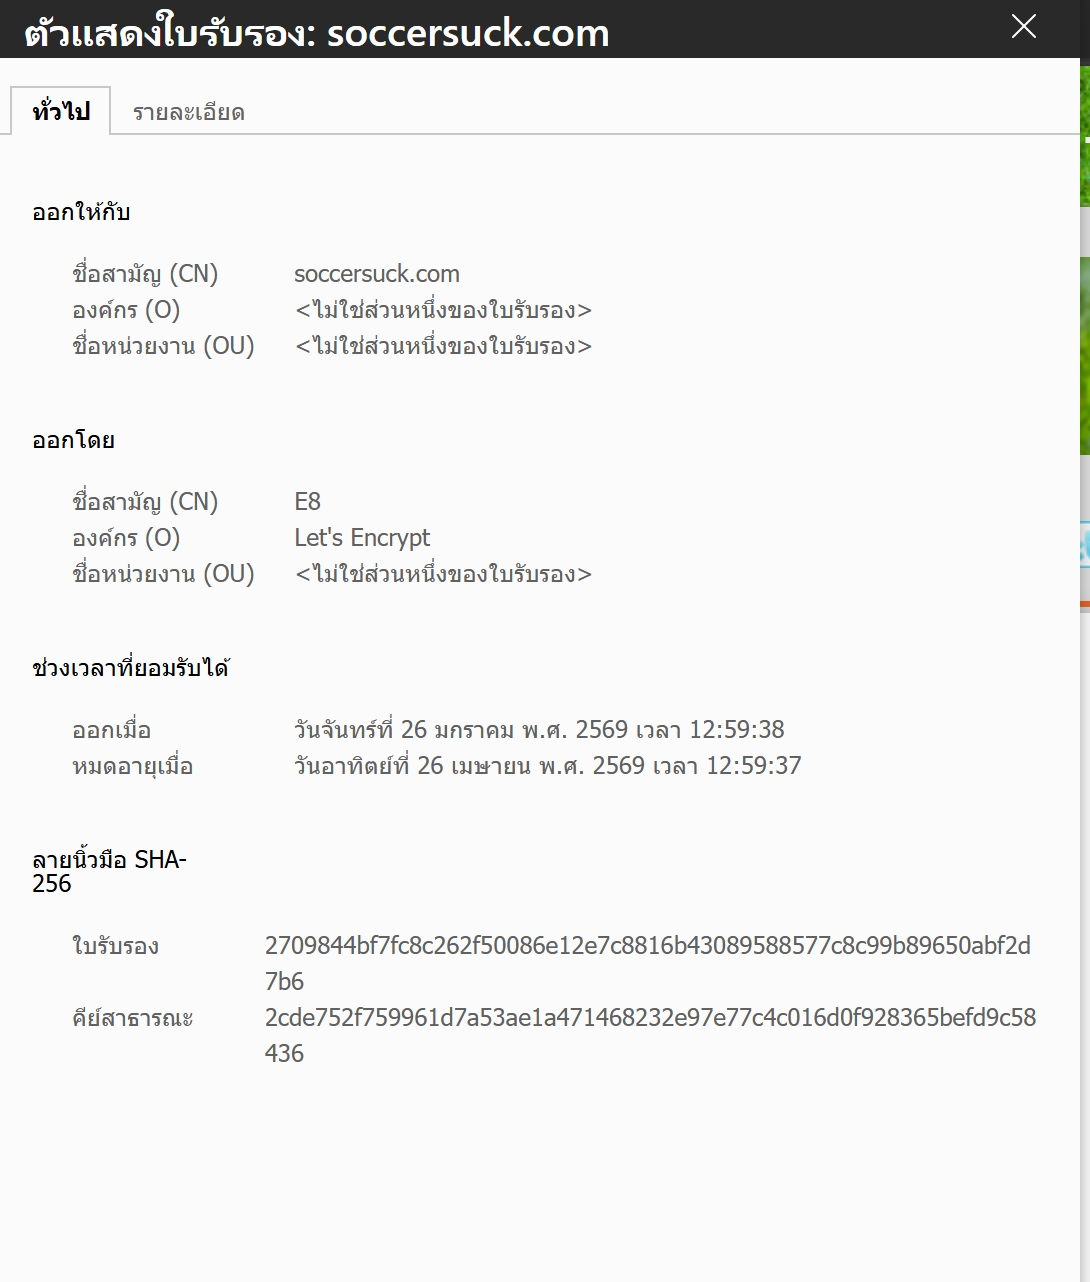Click the issuer ชื่อหน่วยงาน (OU) placeholder value
This screenshot has height=1282, width=1090.
tap(443, 574)
